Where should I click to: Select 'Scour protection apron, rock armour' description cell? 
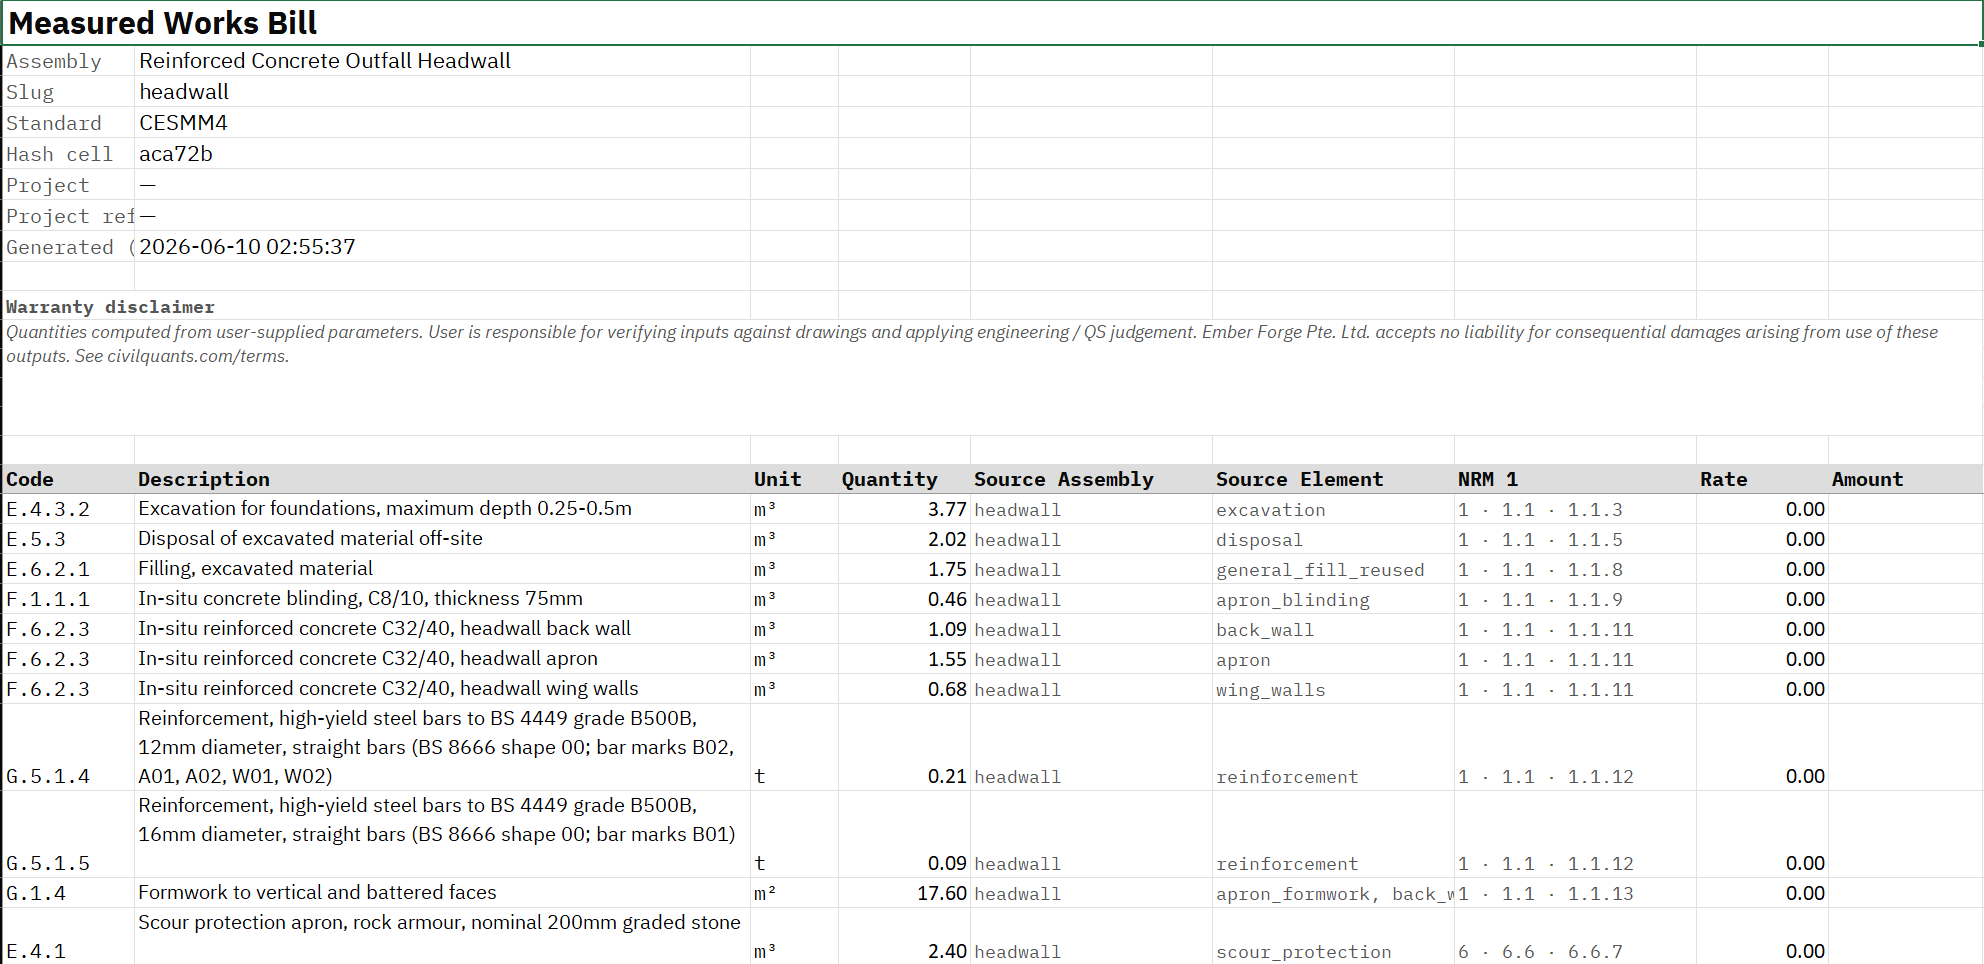pyautogui.click(x=442, y=936)
